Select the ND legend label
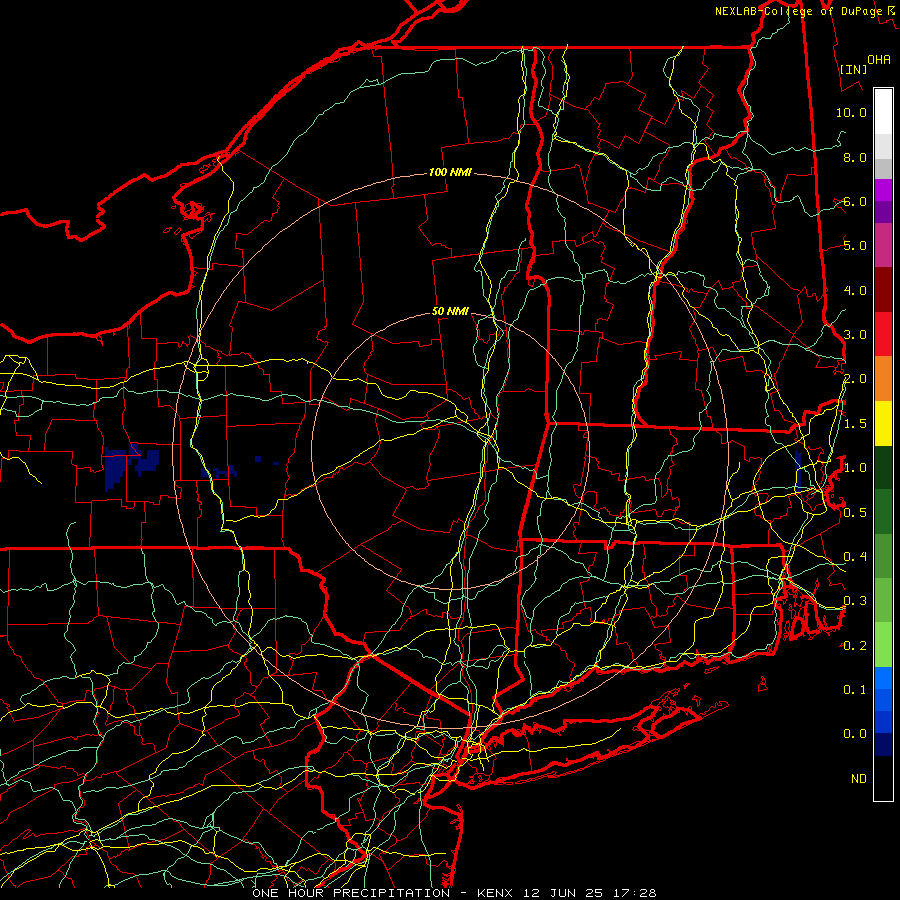The width and height of the screenshot is (900, 900). click(x=859, y=778)
